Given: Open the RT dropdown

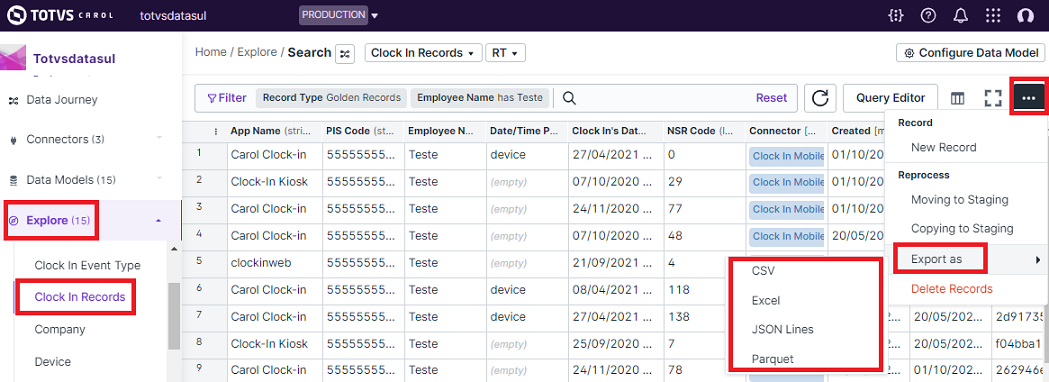Looking at the screenshot, I should [x=505, y=53].
